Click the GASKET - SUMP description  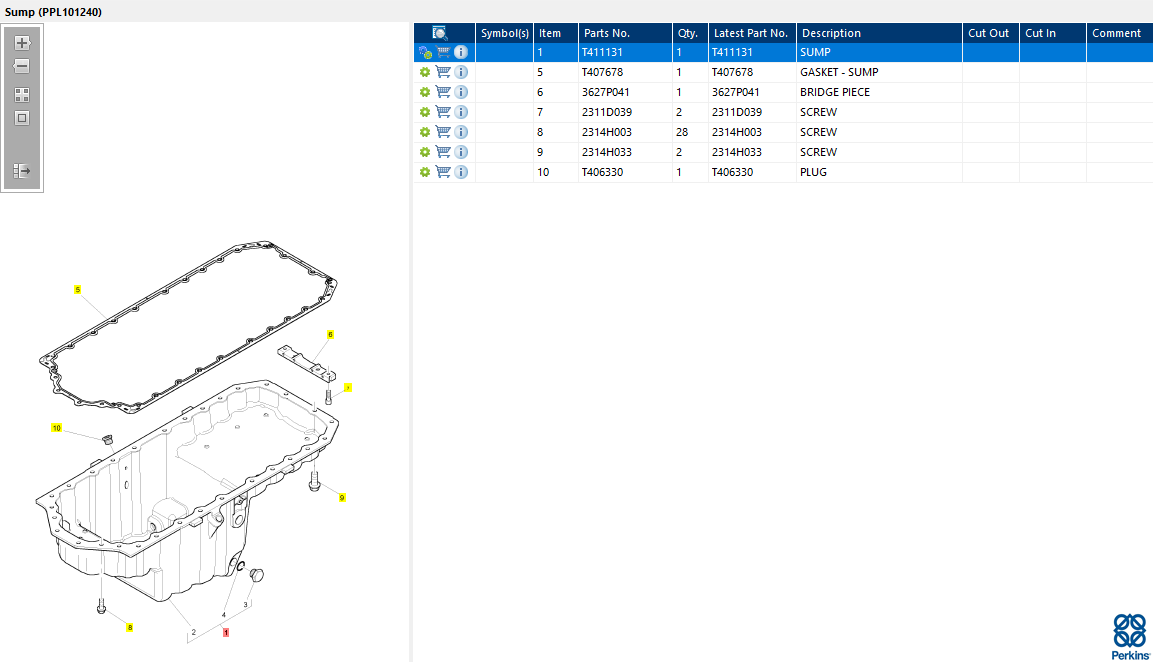pyautogui.click(x=839, y=72)
